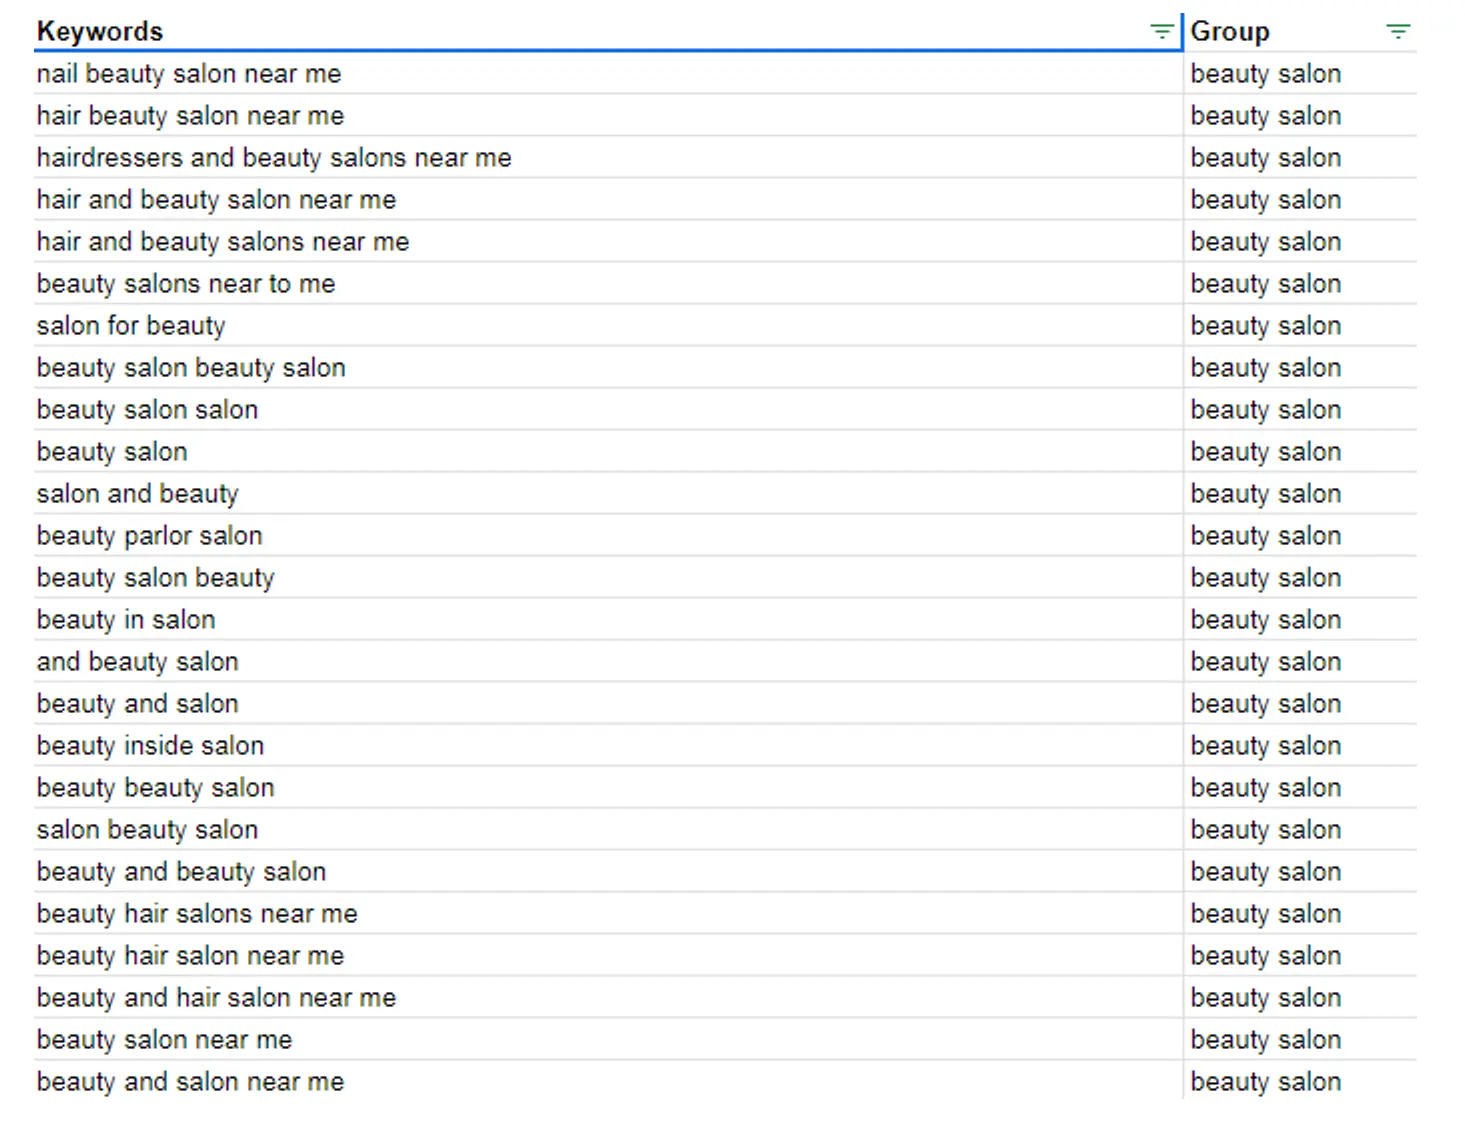The width and height of the screenshot is (1465, 1129).
Task: Select the keyword 'beauty in salon'
Action: point(125,619)
